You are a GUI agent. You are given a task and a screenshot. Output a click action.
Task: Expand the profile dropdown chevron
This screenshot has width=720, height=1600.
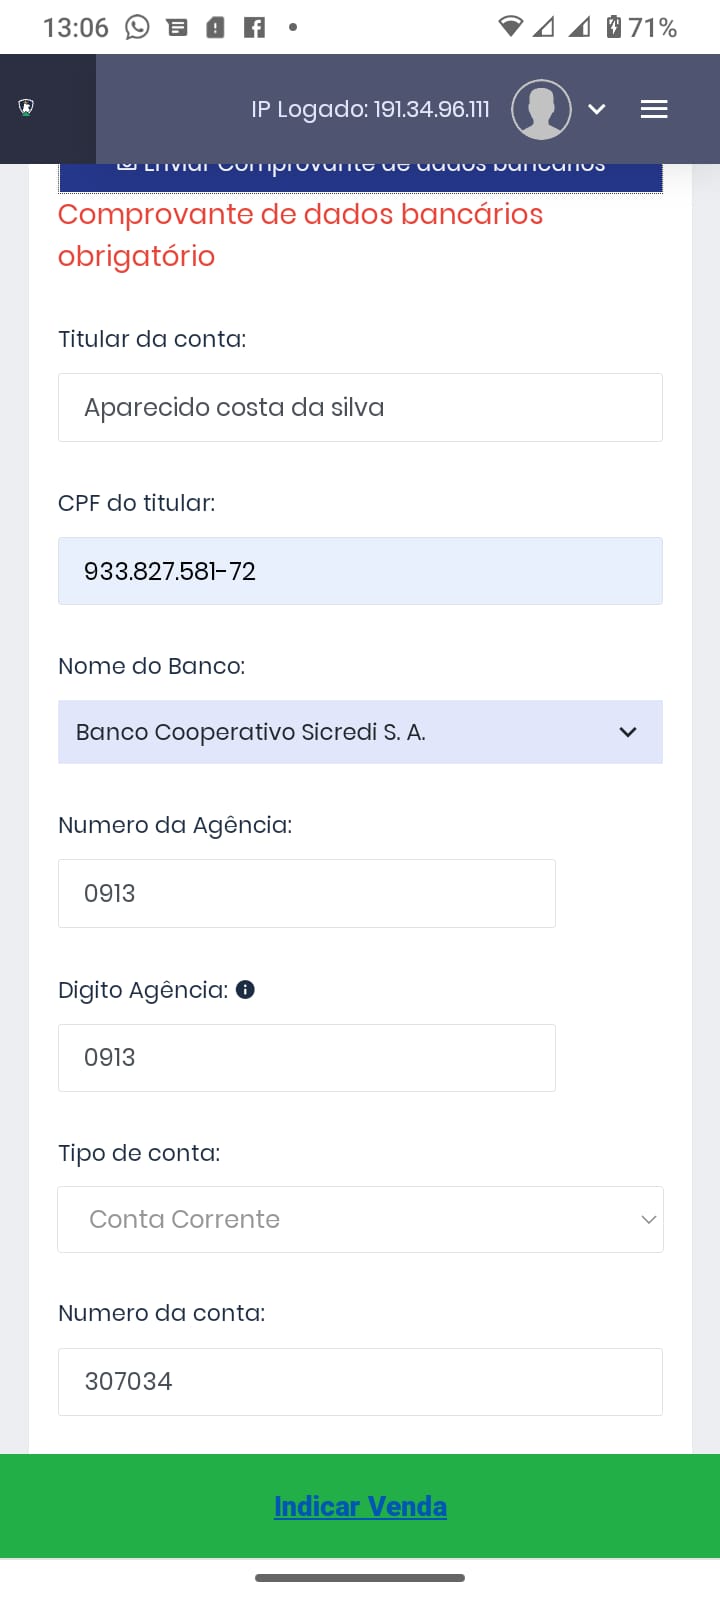pos(597,109)
